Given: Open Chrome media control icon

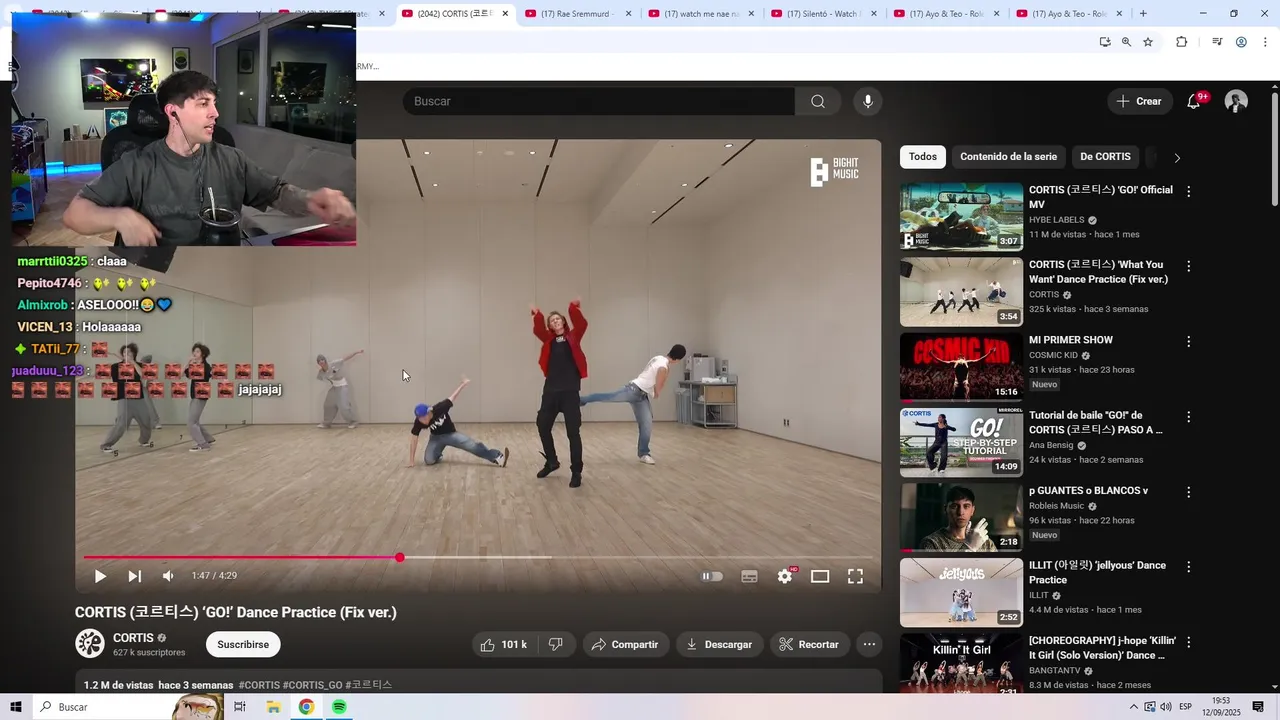Looking at the screenshot, I should [x=1217, y=42].
